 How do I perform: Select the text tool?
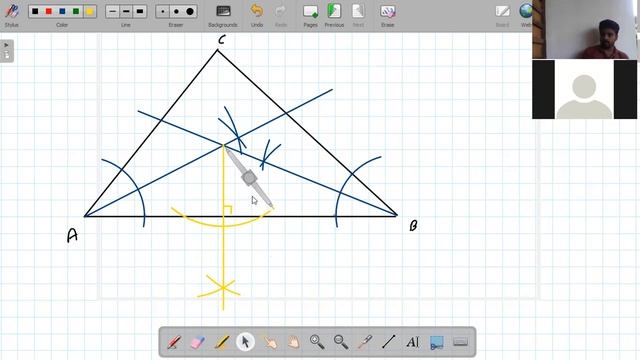point(412,342)
